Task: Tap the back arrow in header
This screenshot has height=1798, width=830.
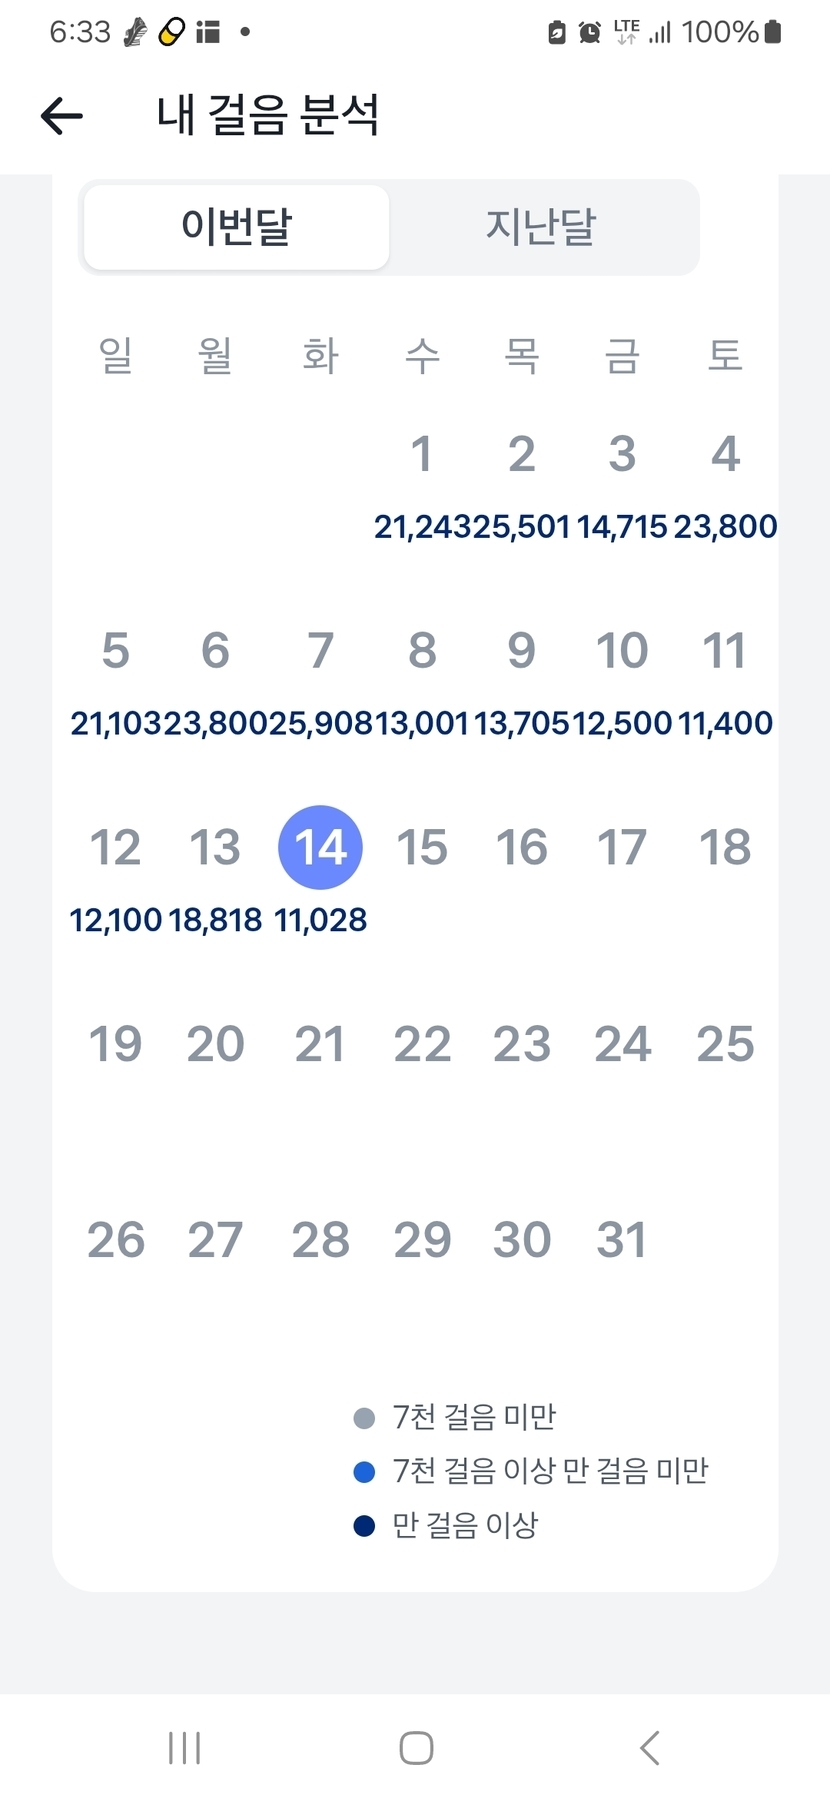Action: click(x=62, y=116)
